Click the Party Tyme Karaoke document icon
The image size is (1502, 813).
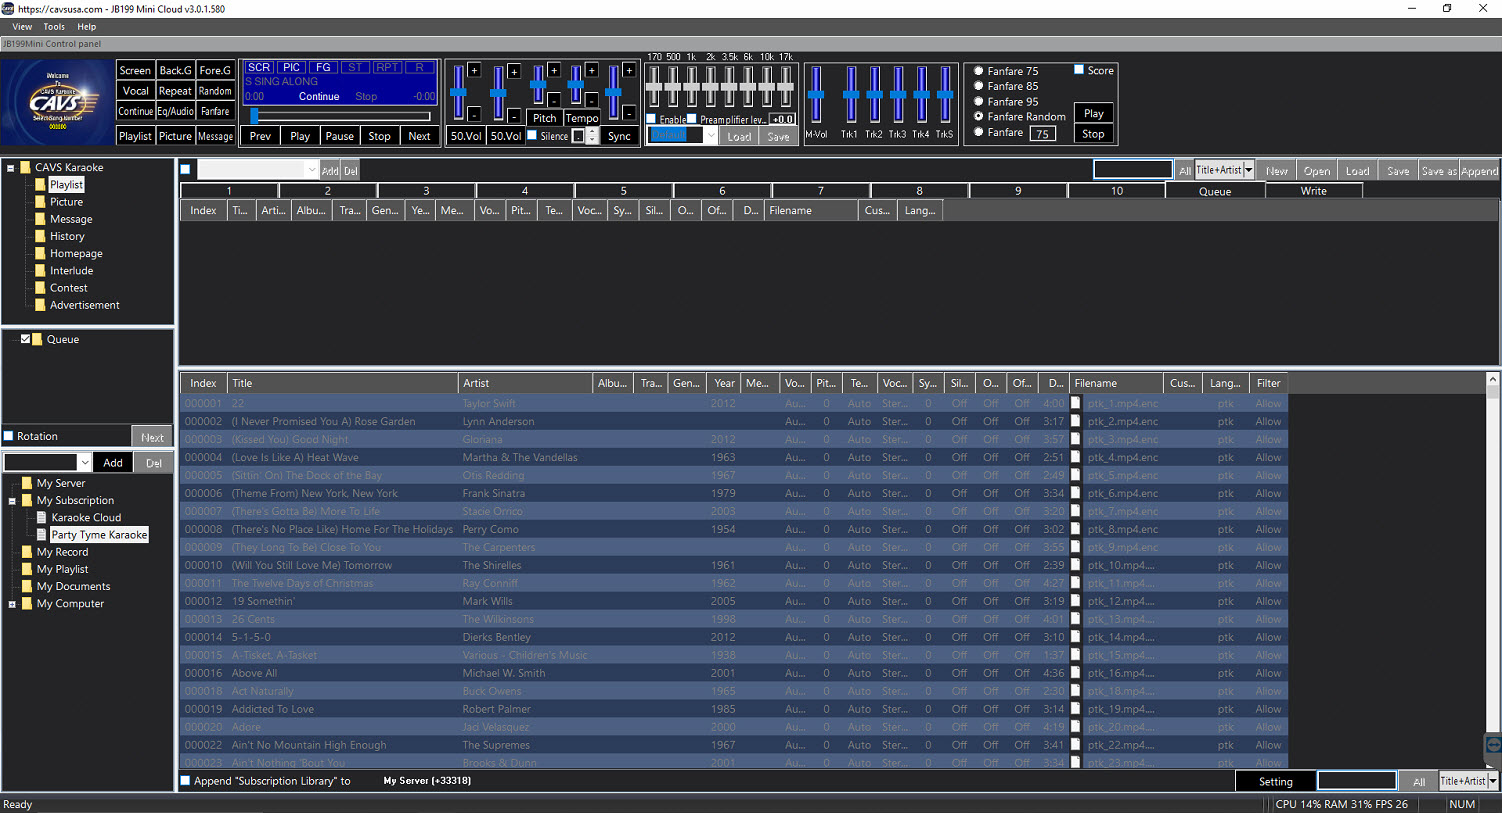[42, 535]
